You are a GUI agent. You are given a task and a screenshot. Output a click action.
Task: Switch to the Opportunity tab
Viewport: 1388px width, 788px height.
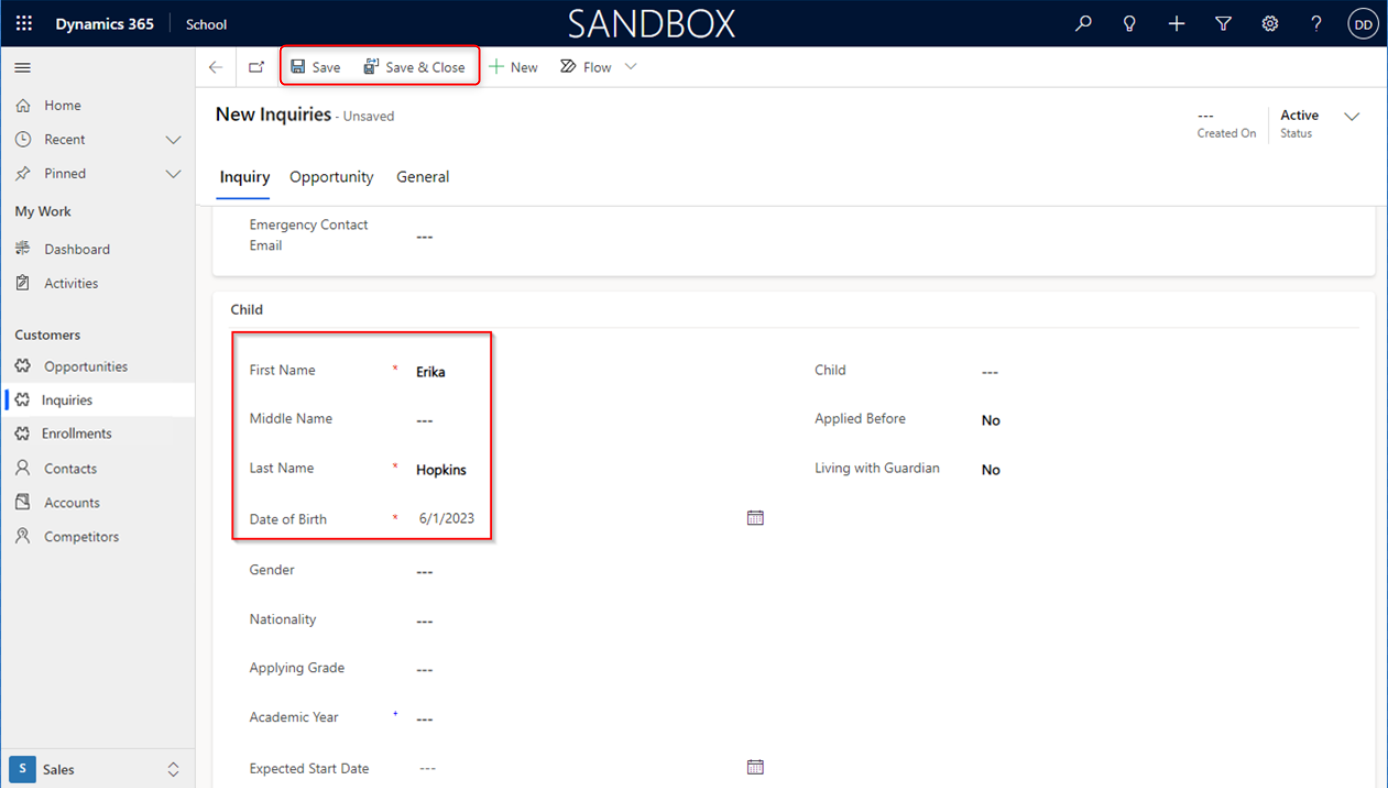[331, 177]
